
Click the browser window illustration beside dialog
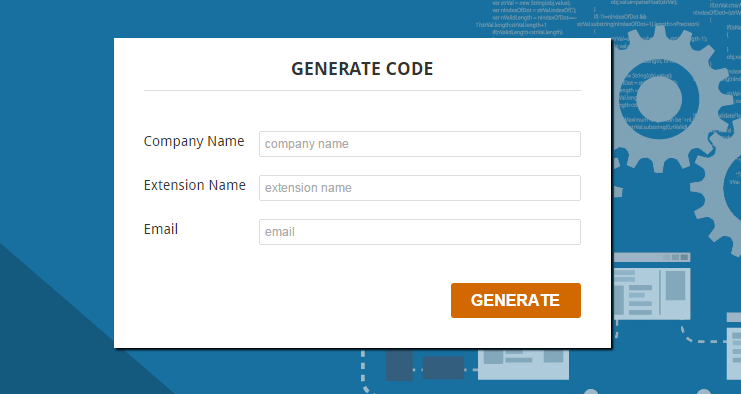click(651, 286)
